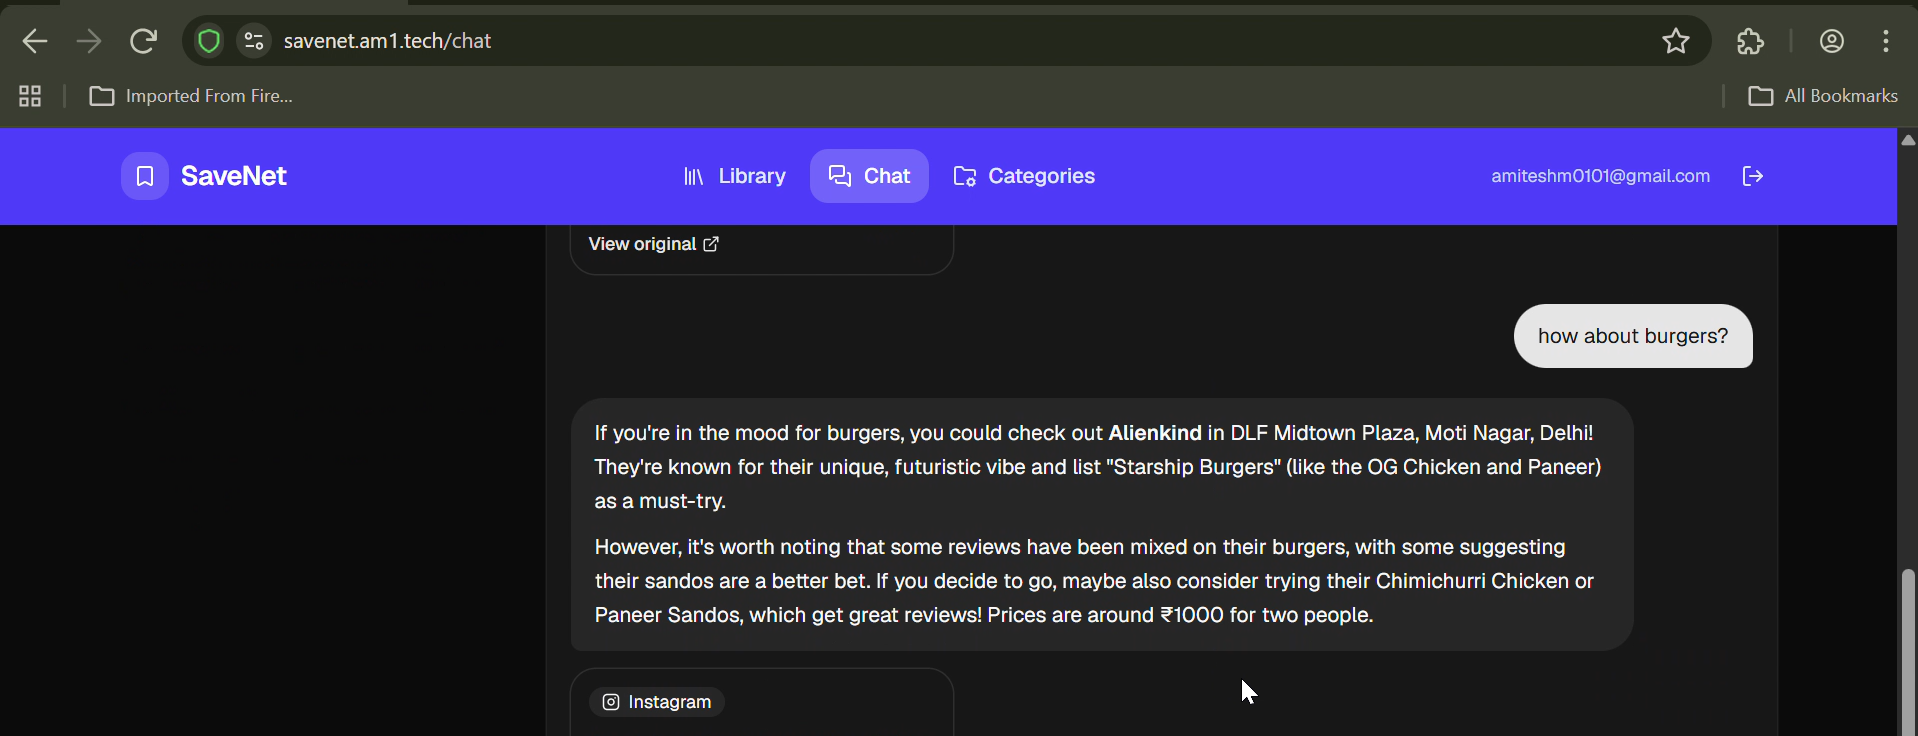
Task: Click the "how about burgers?" message bubble
Action: click(1633, 336)
